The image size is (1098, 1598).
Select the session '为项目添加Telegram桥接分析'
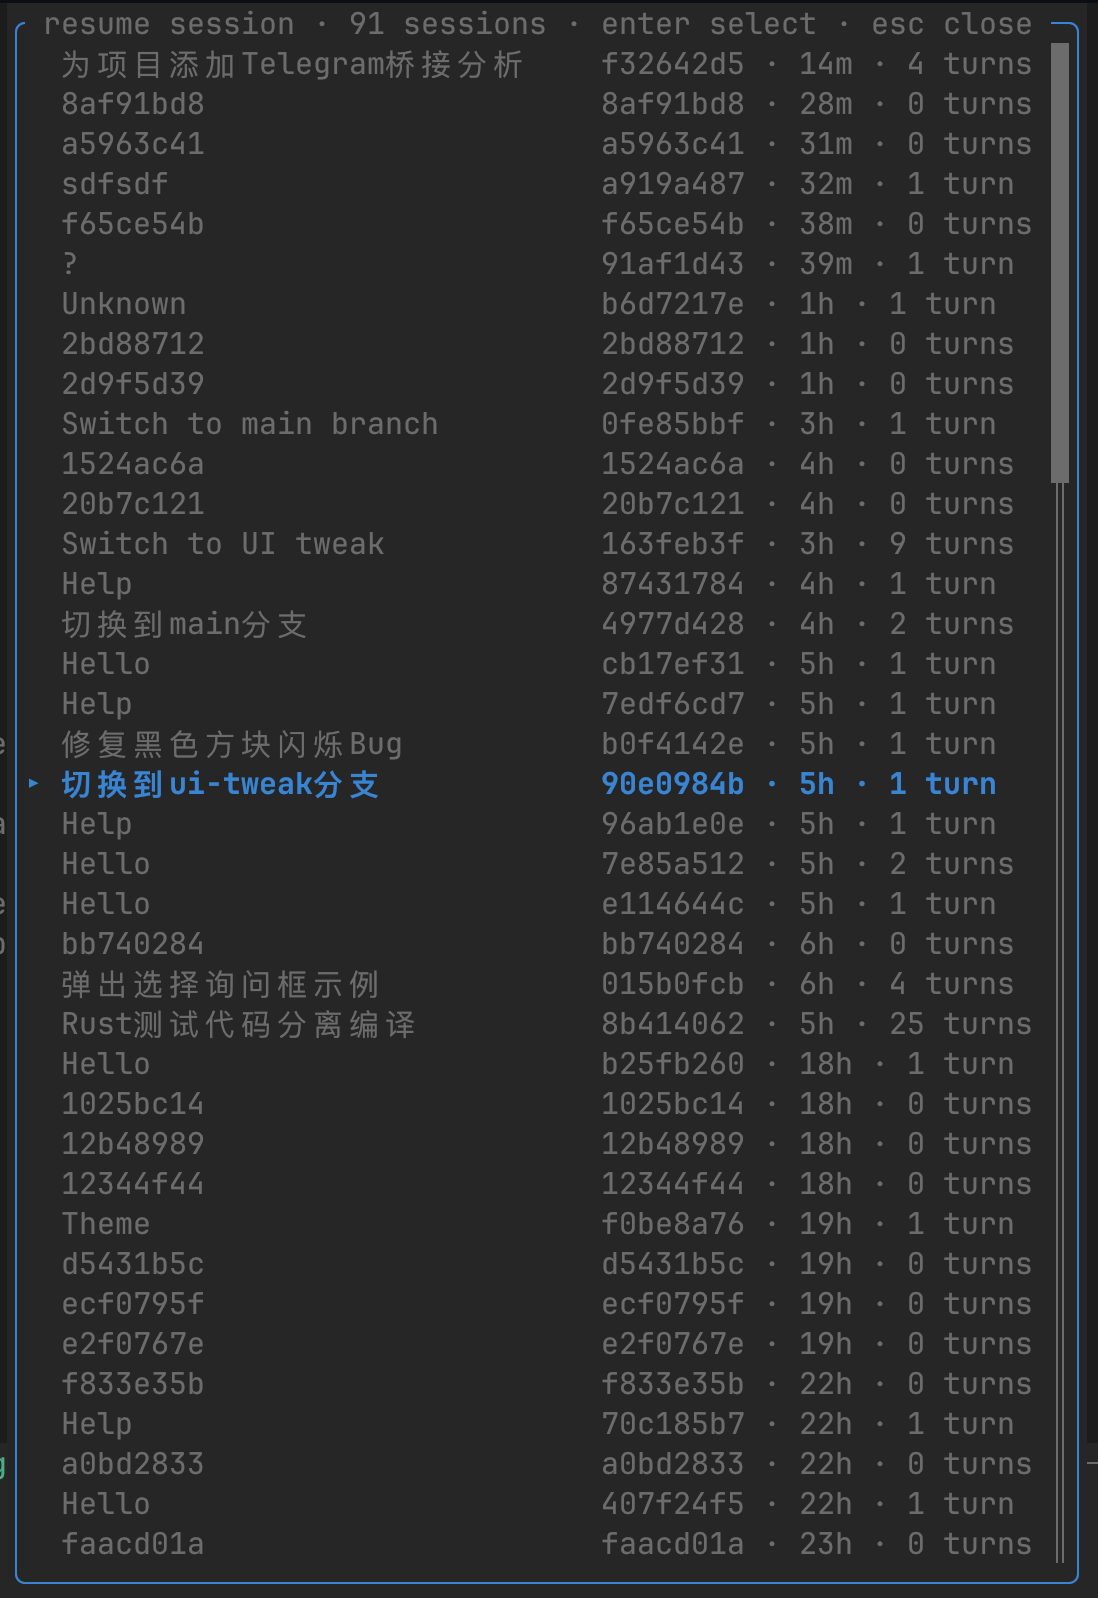(546, 64)
